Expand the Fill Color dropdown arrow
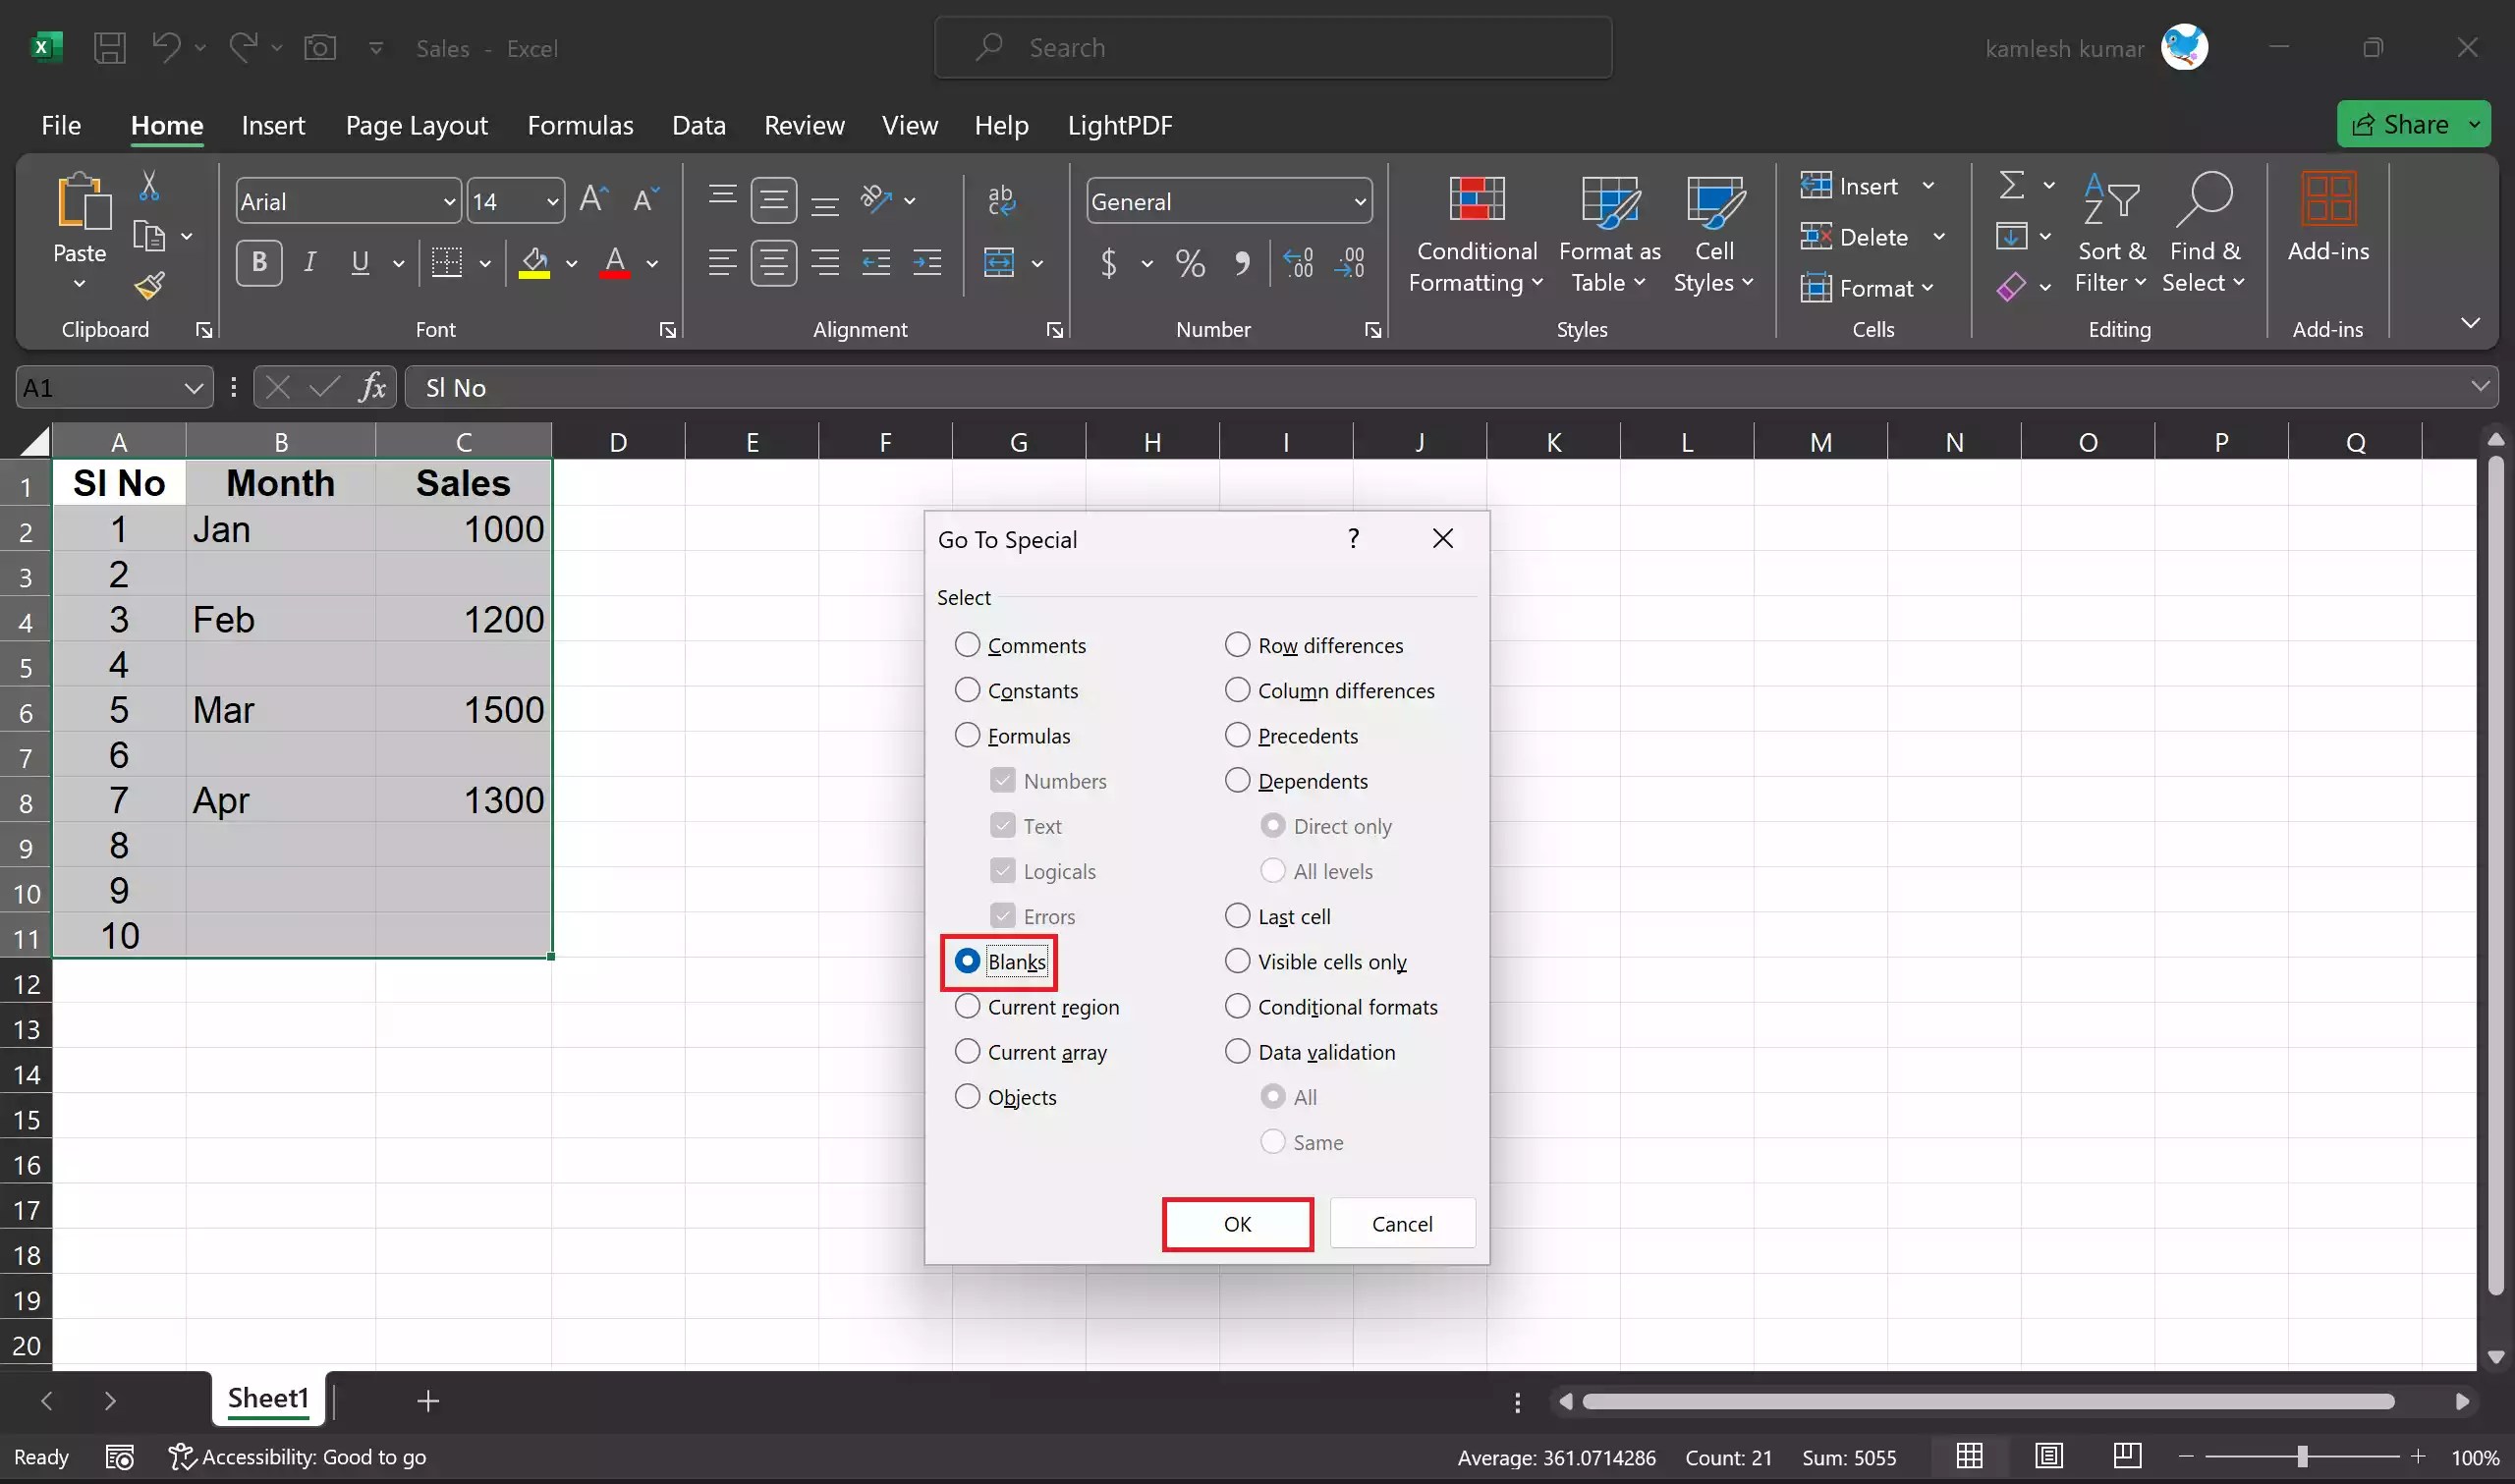 [571, 264]
